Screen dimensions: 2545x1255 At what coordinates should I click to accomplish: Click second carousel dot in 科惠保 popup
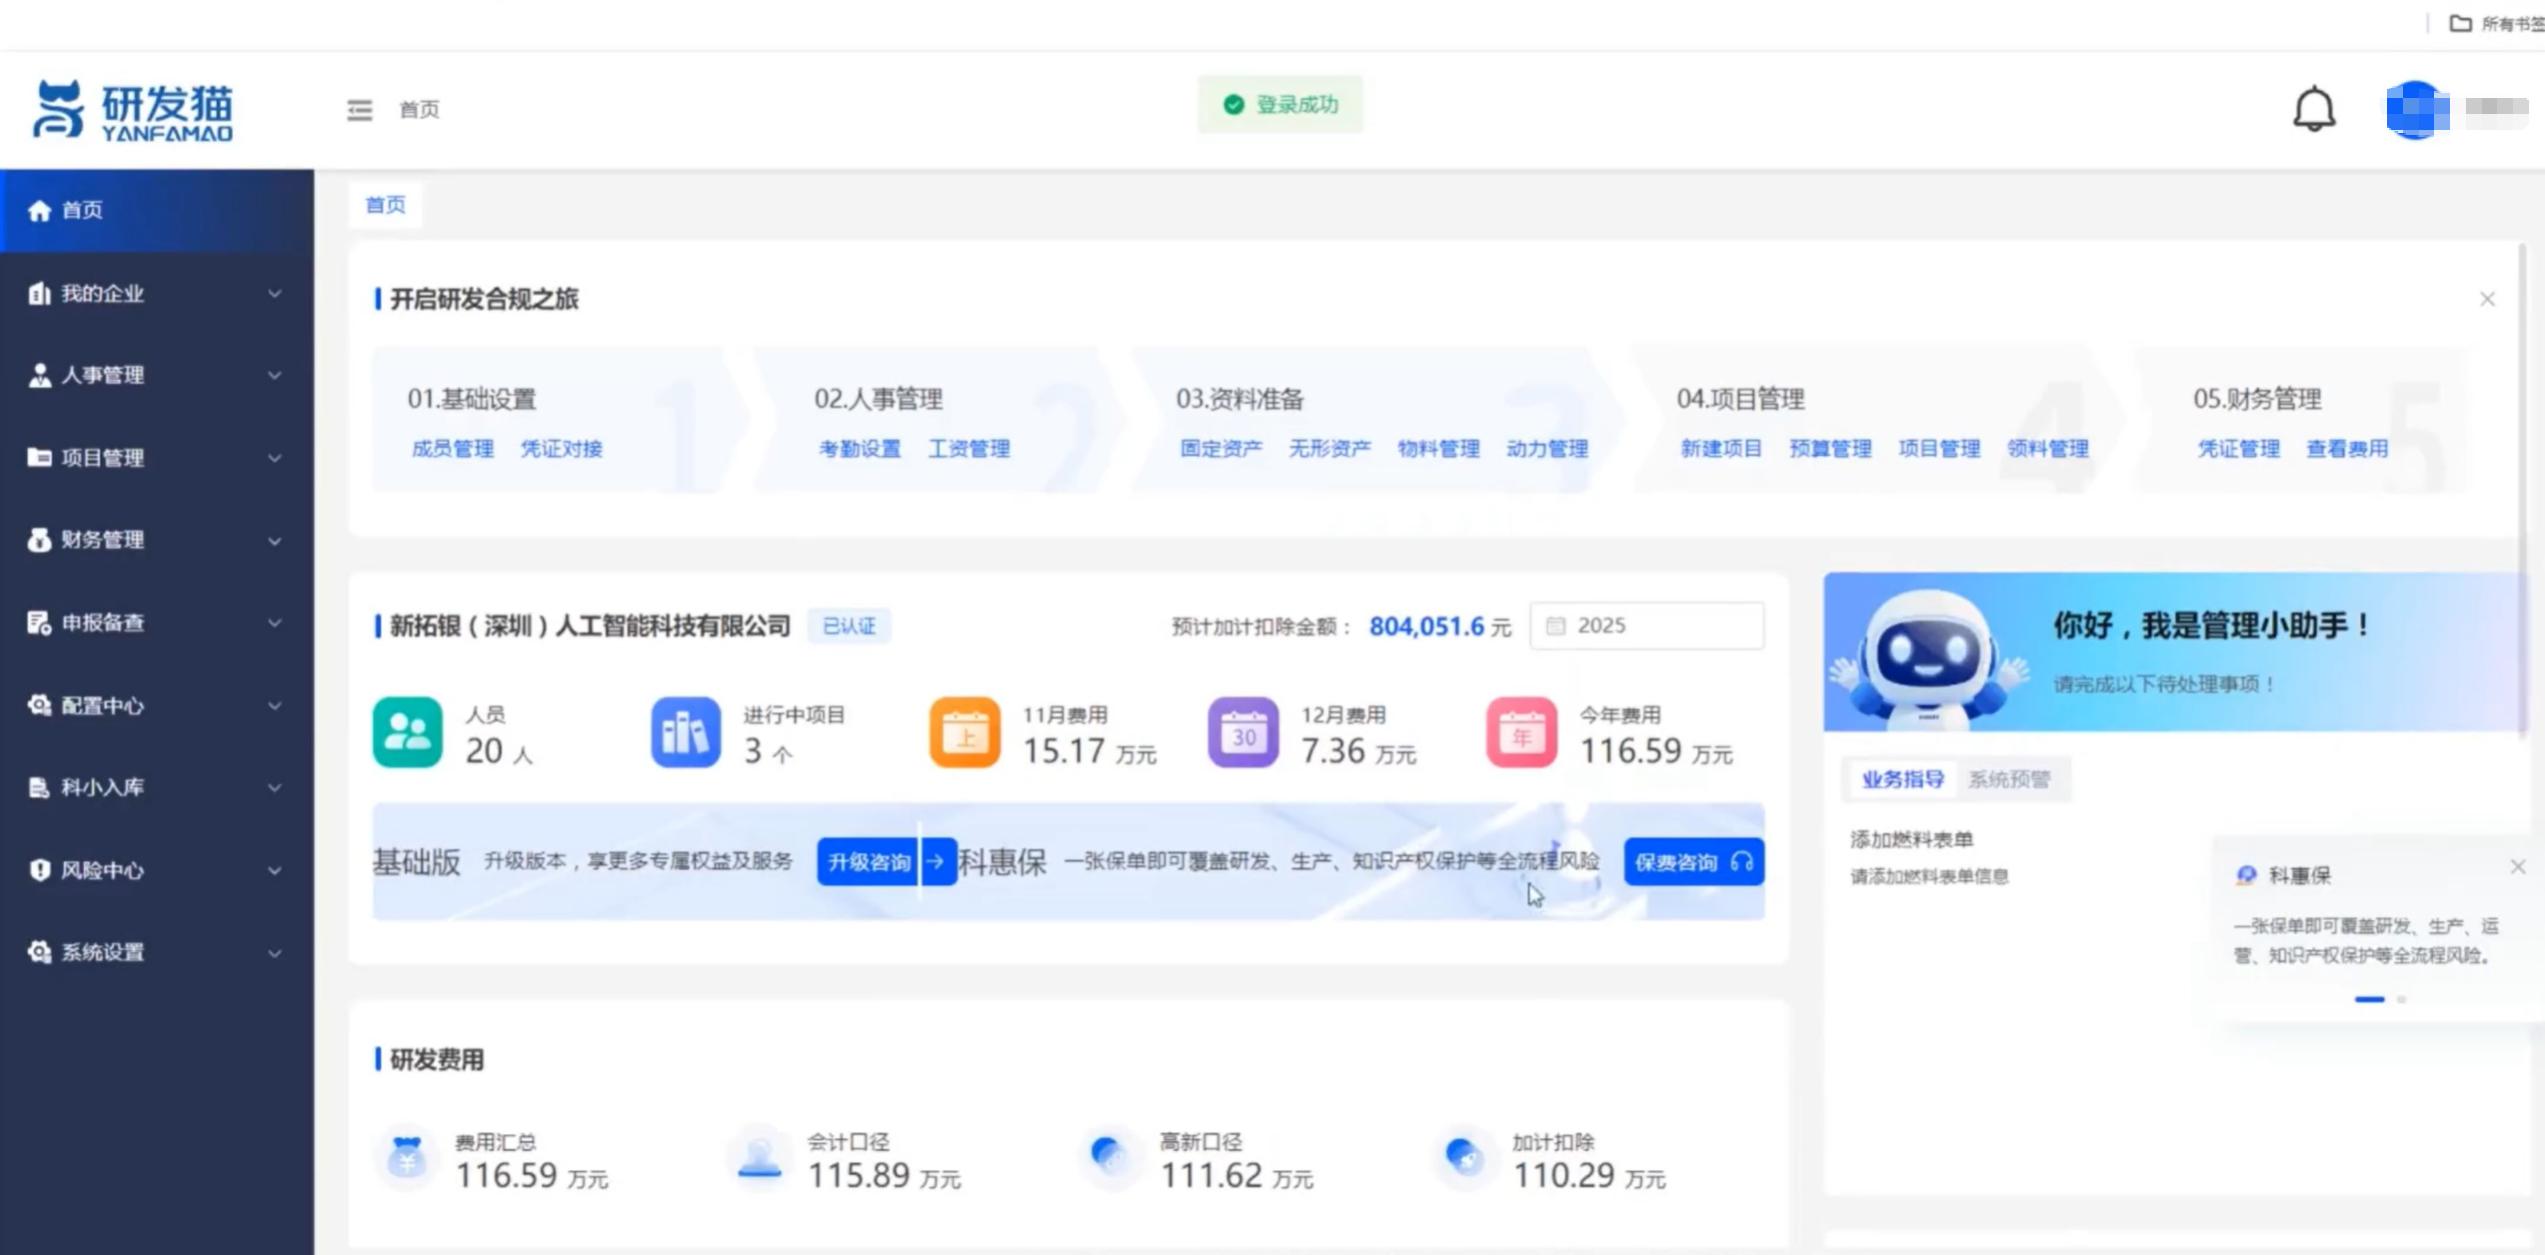[2401, 999]
